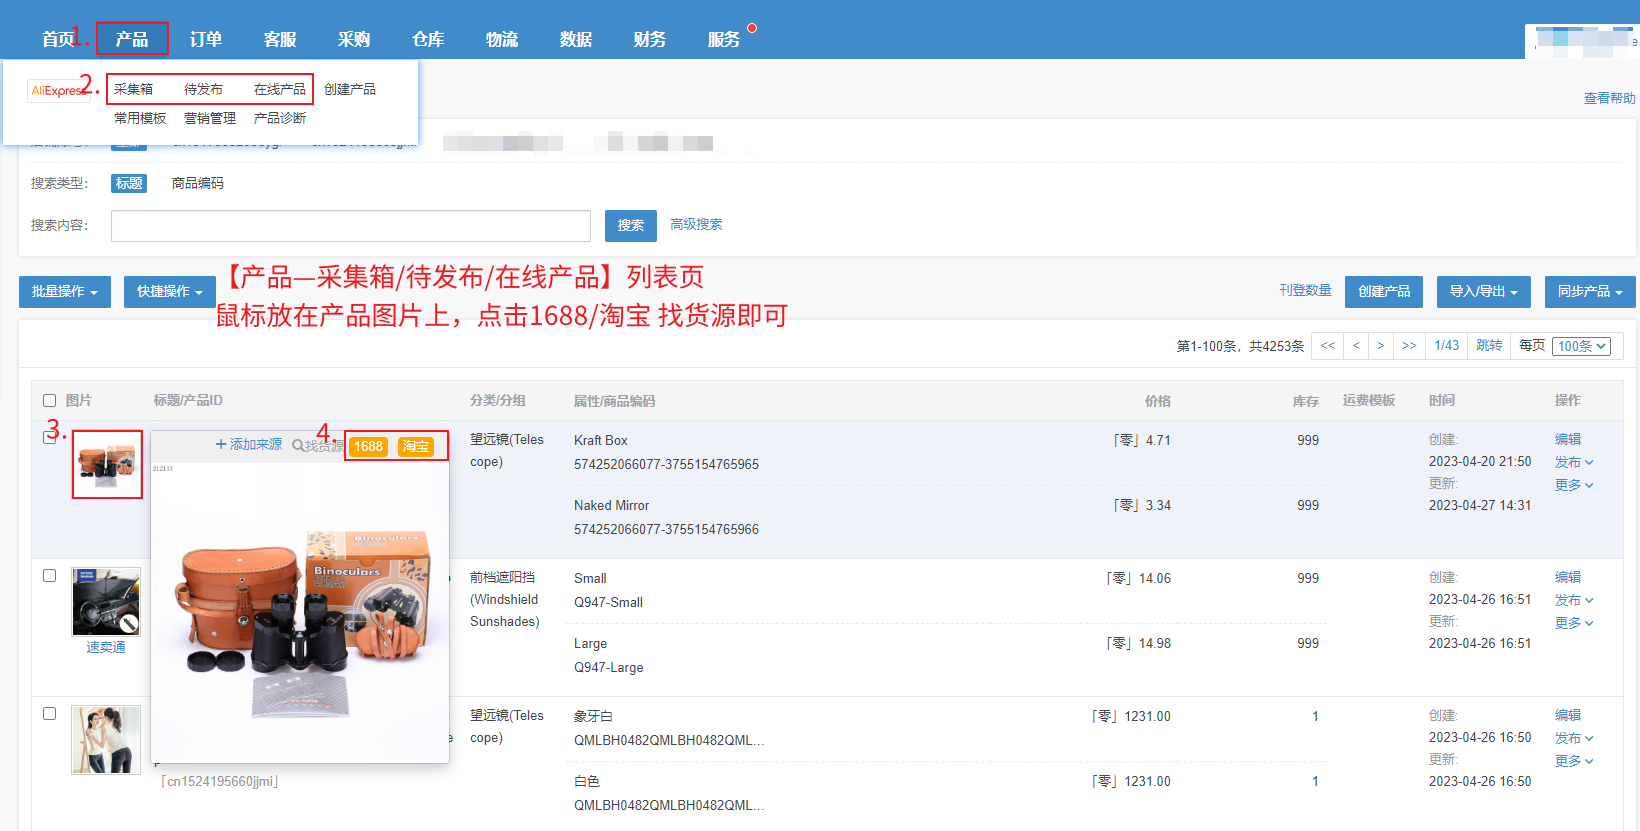The height and width of the screenshot is (831, 1640).
Task: Click the binoculars product thumbnail
Action: (x=107, y=464)
